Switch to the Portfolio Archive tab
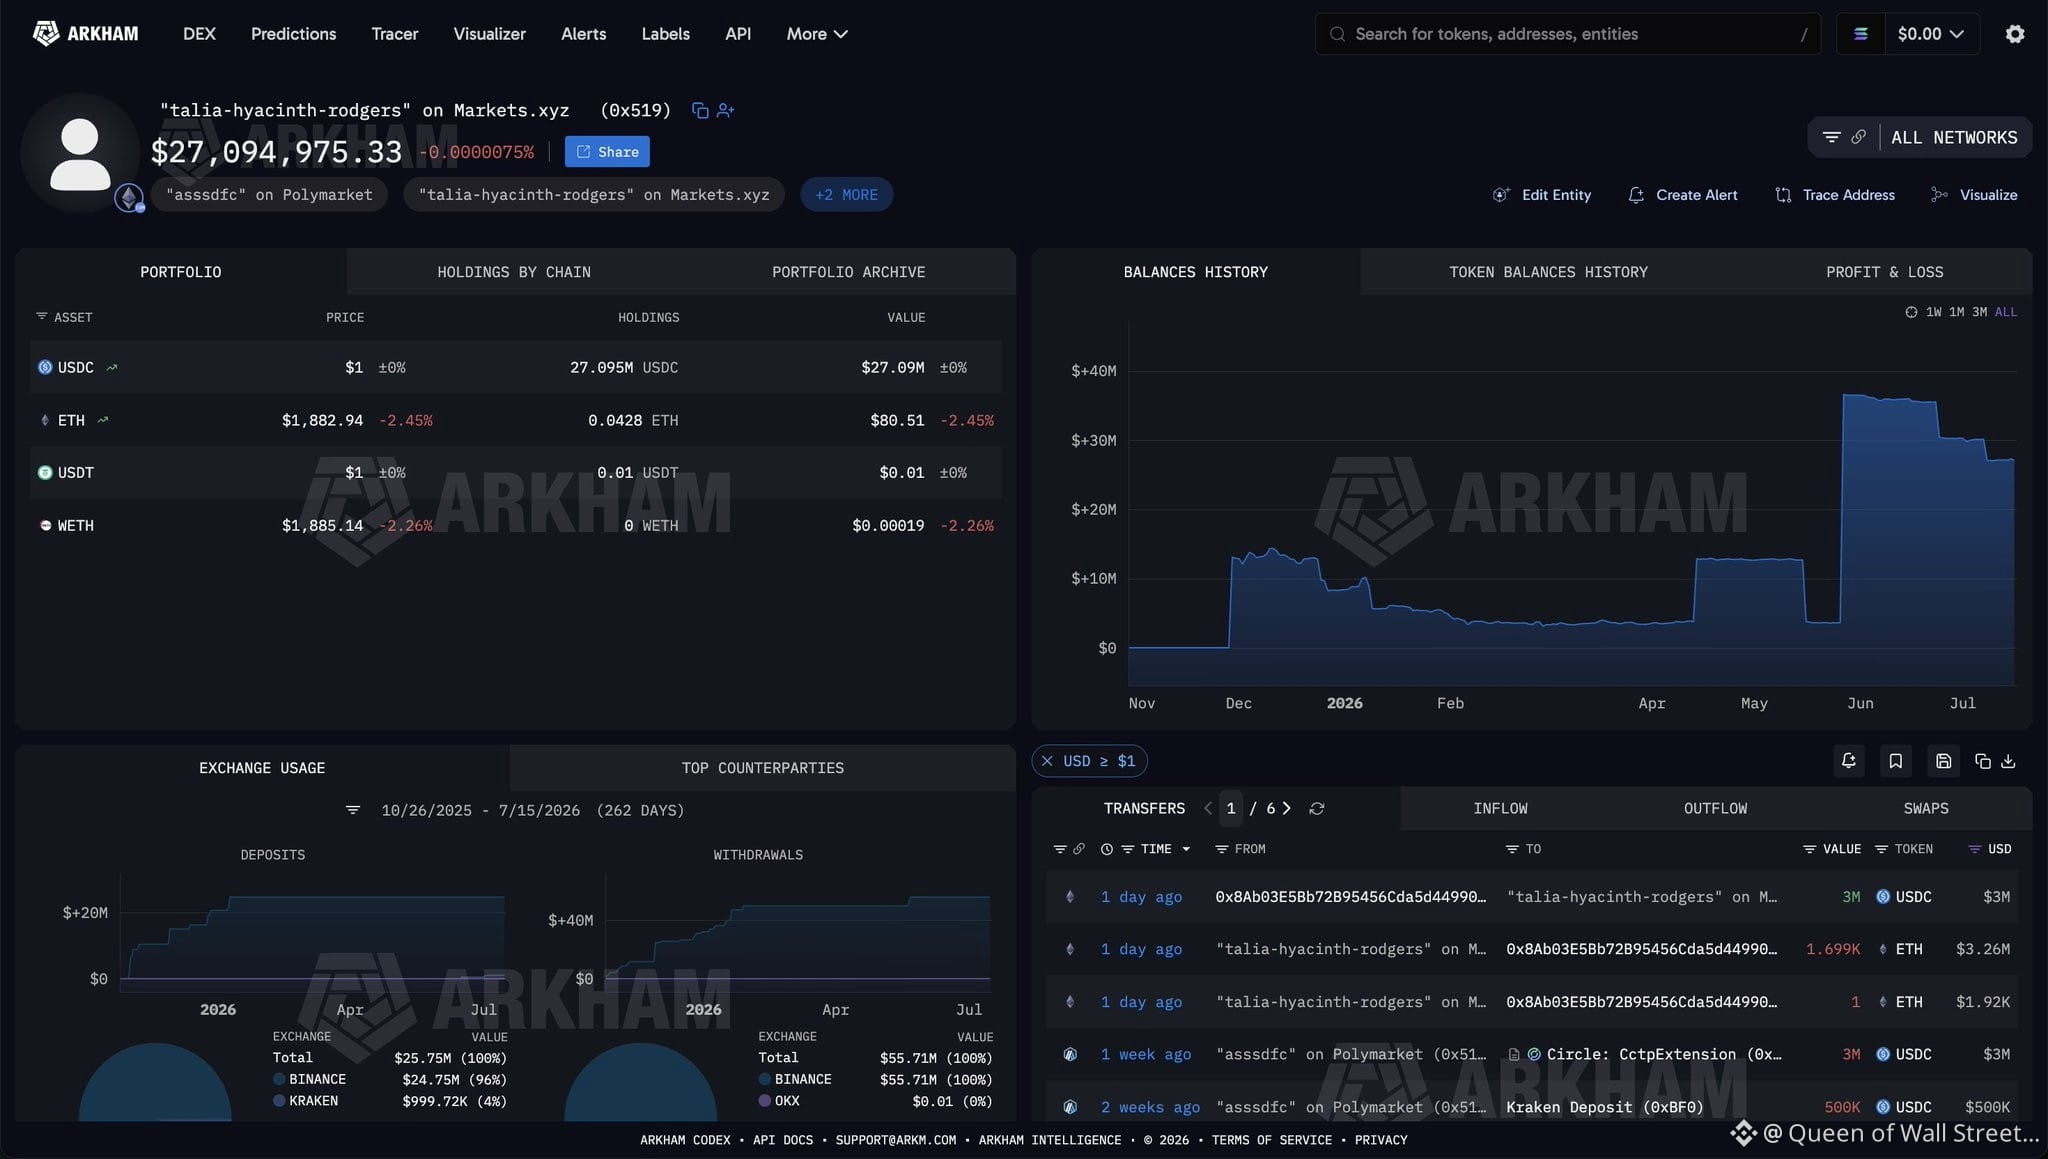Image resolution: width=2048 pixels, height=1159 pixels. click(848, 272)
